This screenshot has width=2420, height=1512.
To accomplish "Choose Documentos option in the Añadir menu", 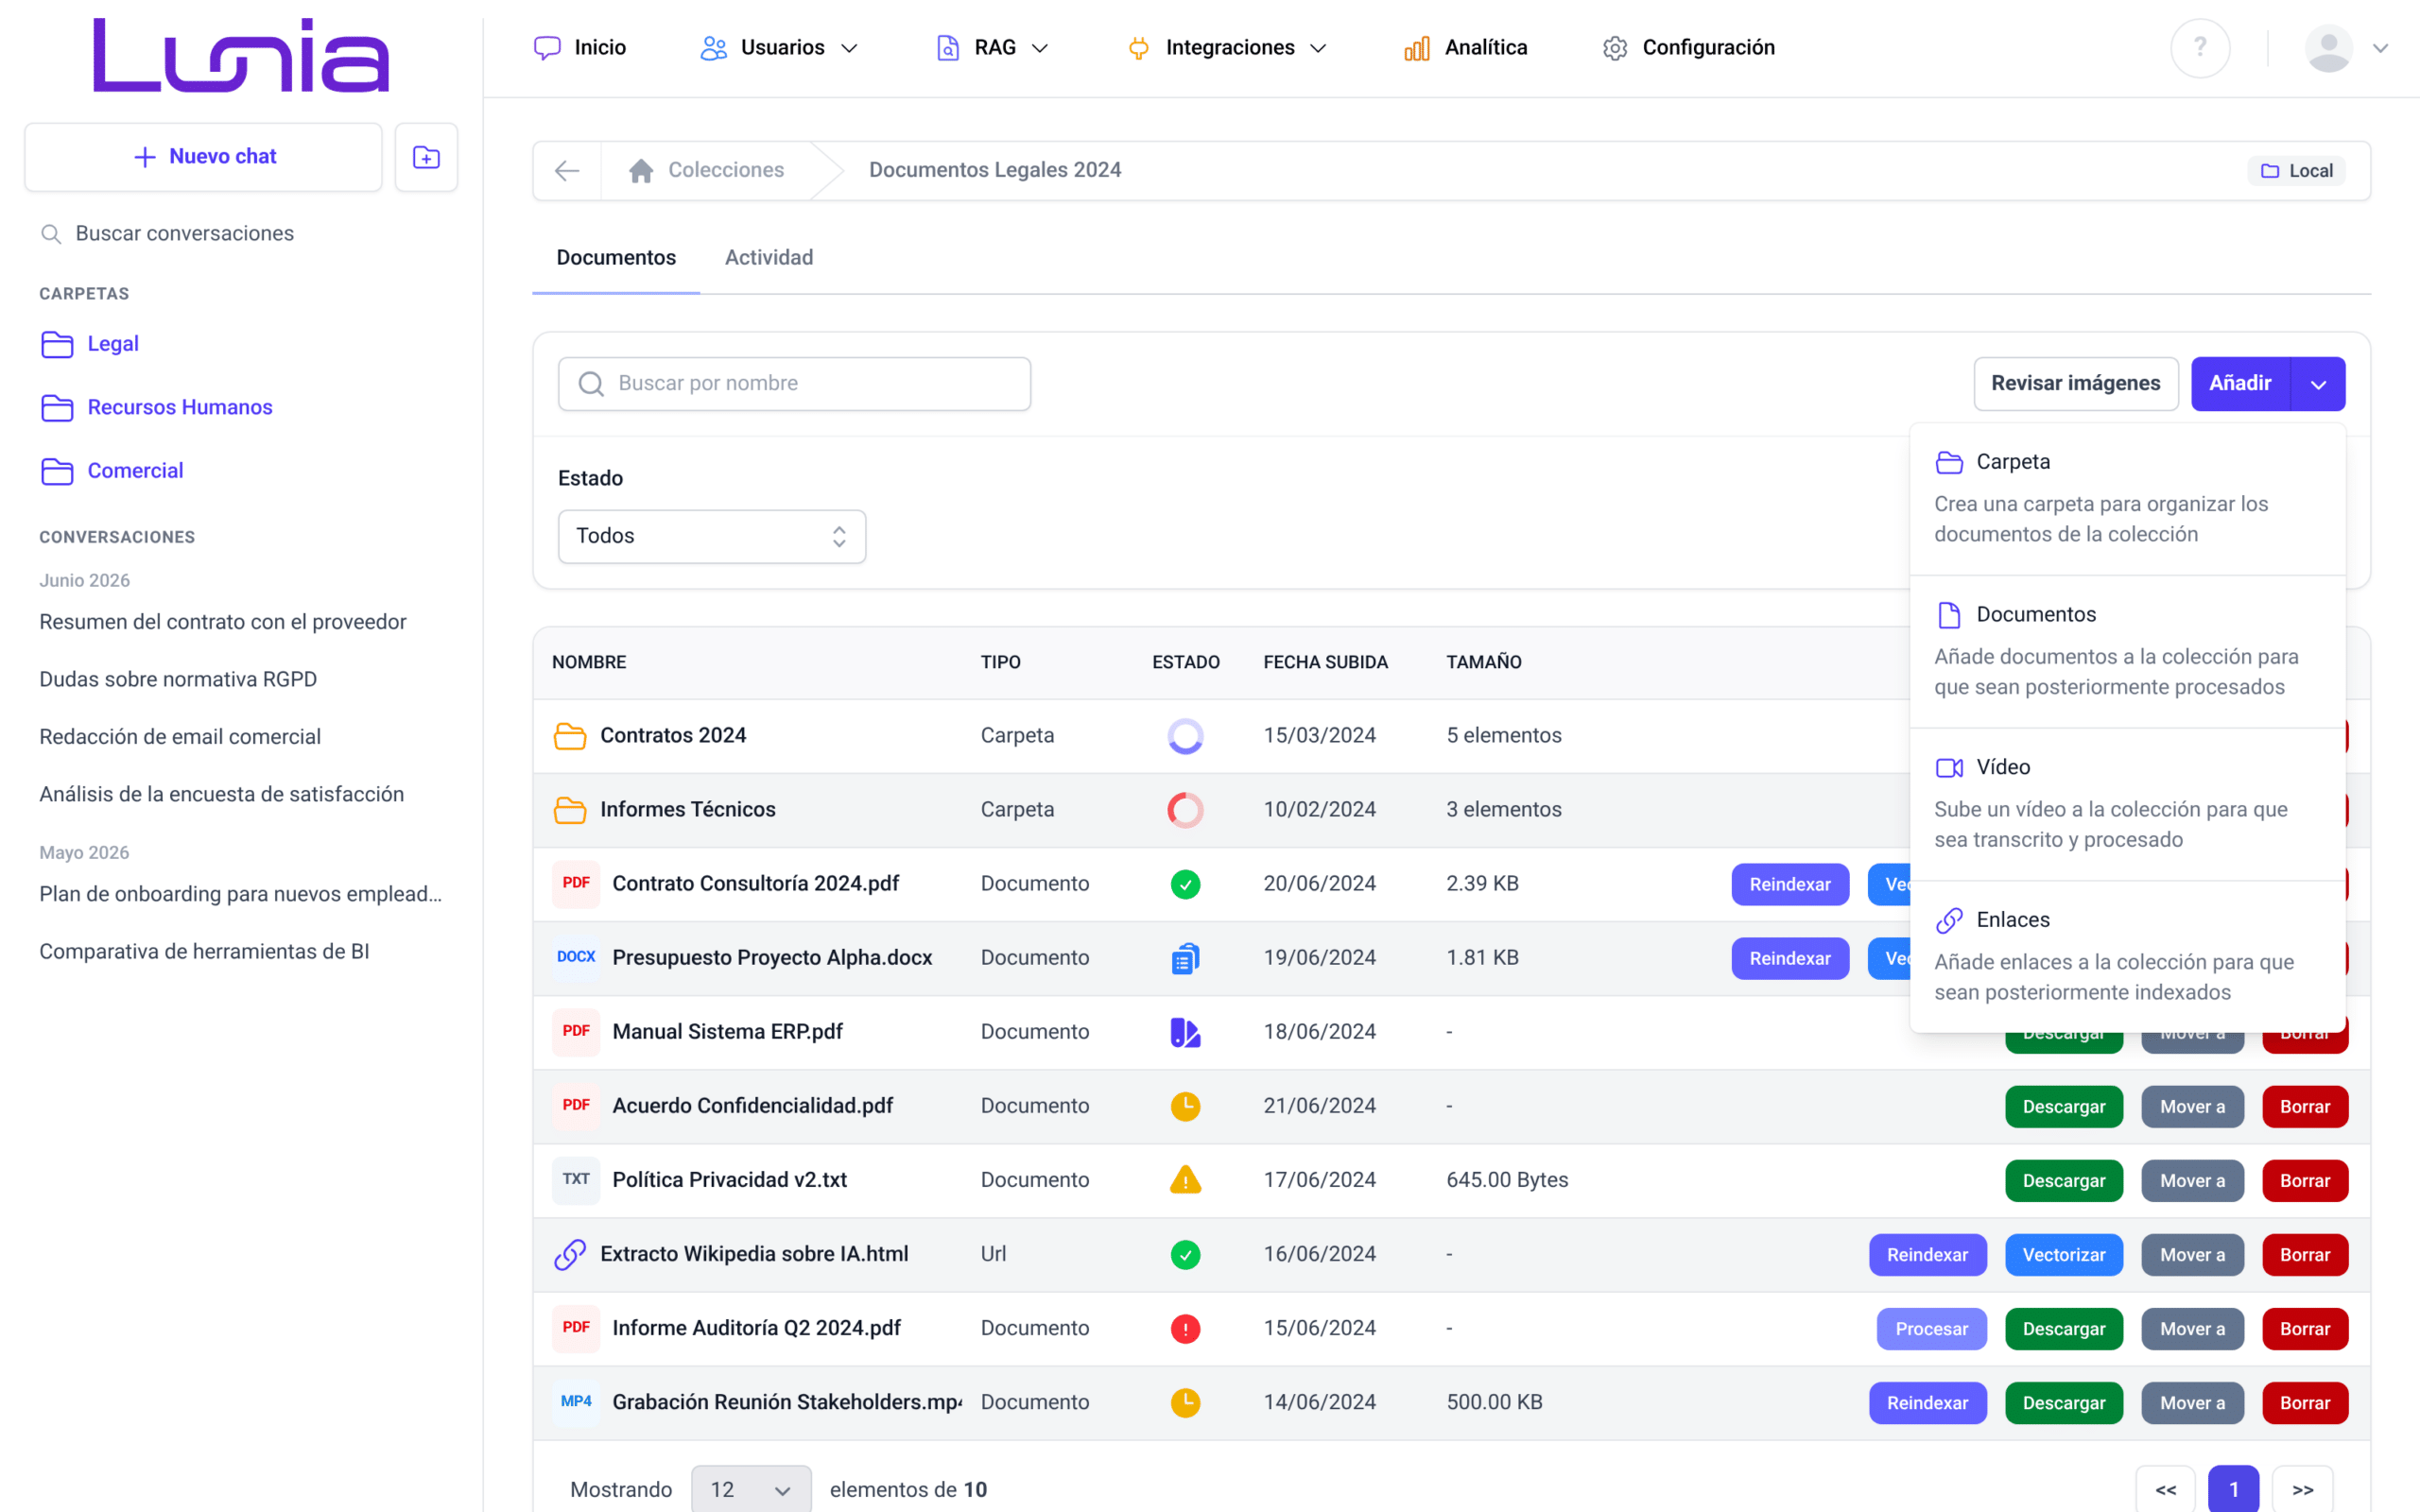I will 2127,650.
